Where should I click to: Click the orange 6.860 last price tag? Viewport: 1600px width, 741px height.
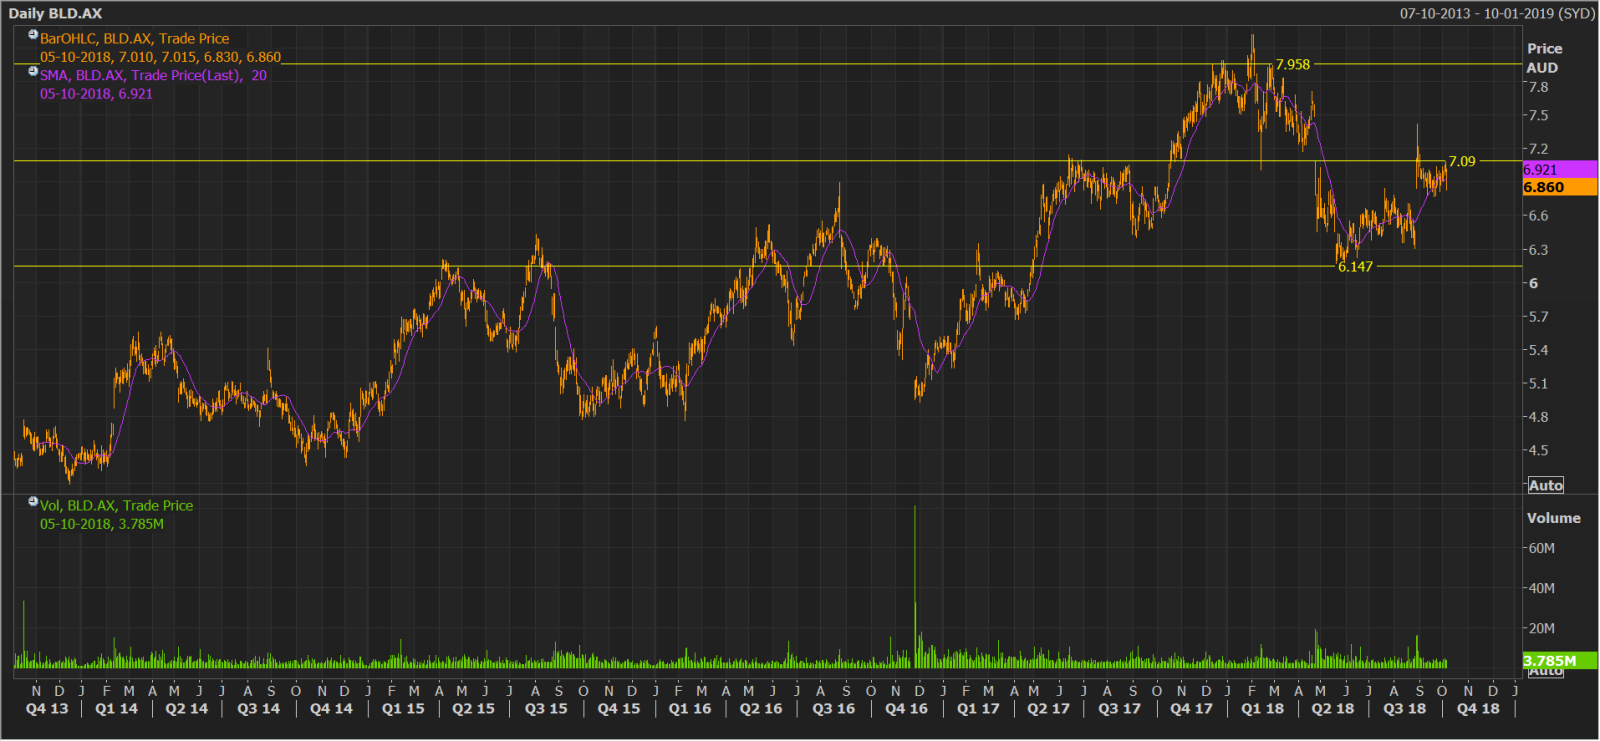coord(1559,187)
